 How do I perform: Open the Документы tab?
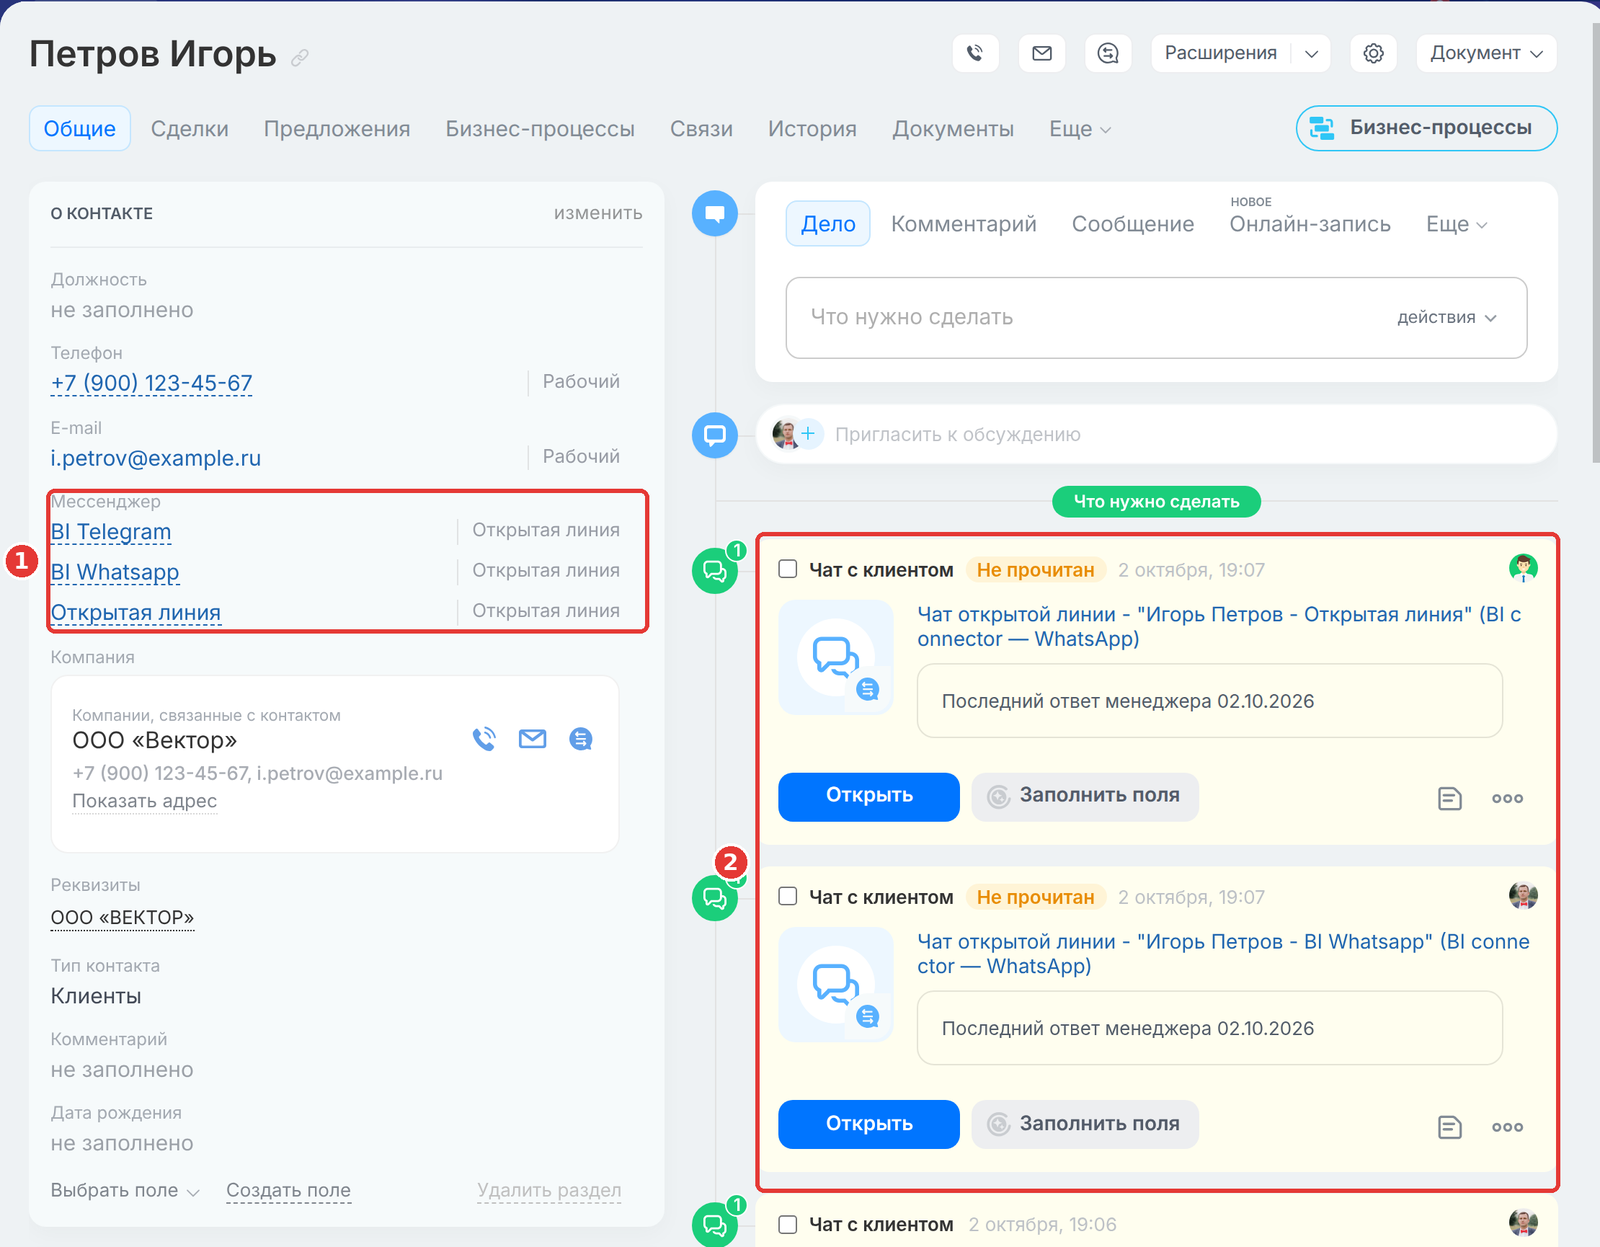click(x=953, y=129)
